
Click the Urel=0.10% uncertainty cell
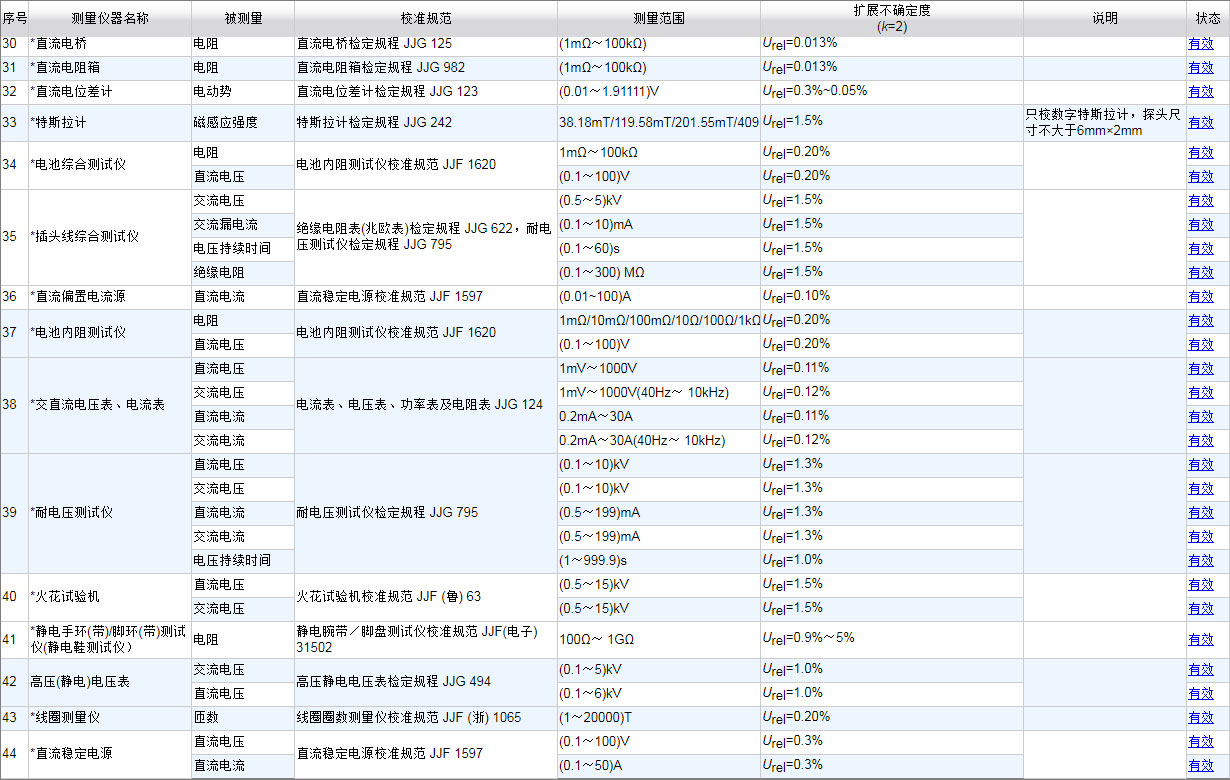[x=891, y=297]
